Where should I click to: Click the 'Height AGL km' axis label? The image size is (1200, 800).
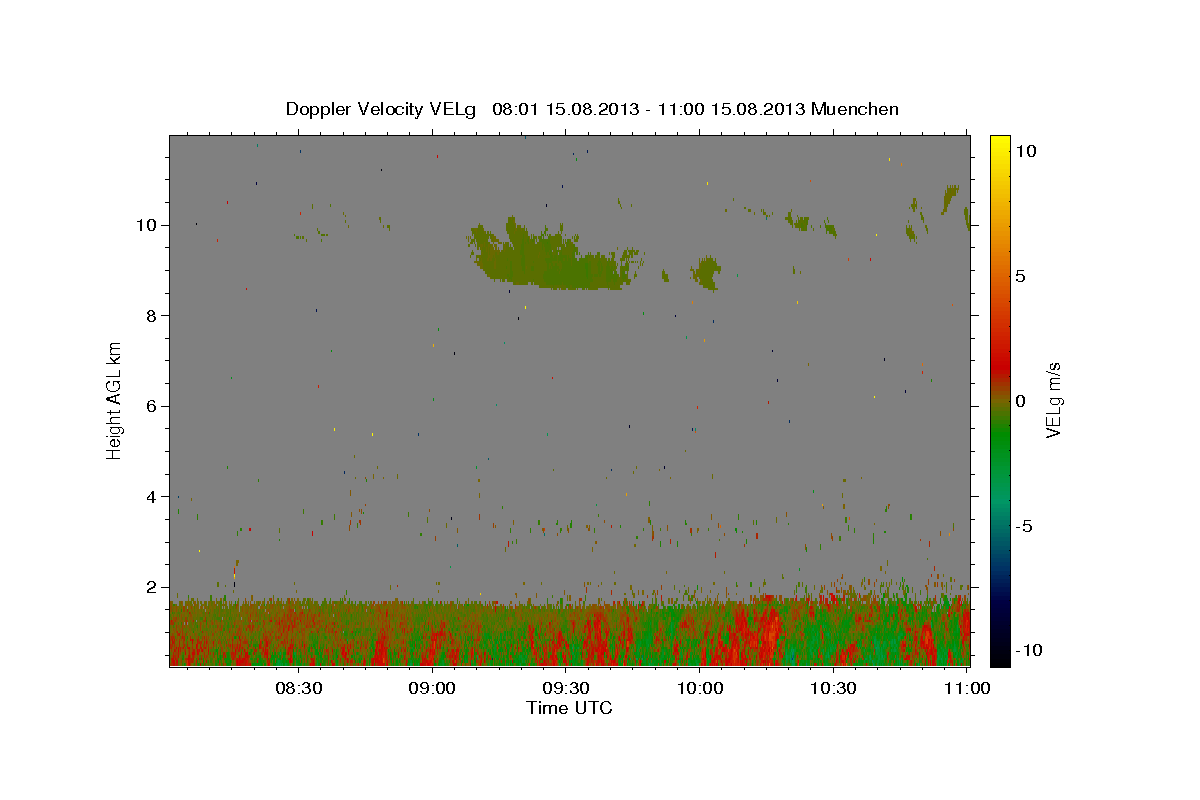pos(115,399)
